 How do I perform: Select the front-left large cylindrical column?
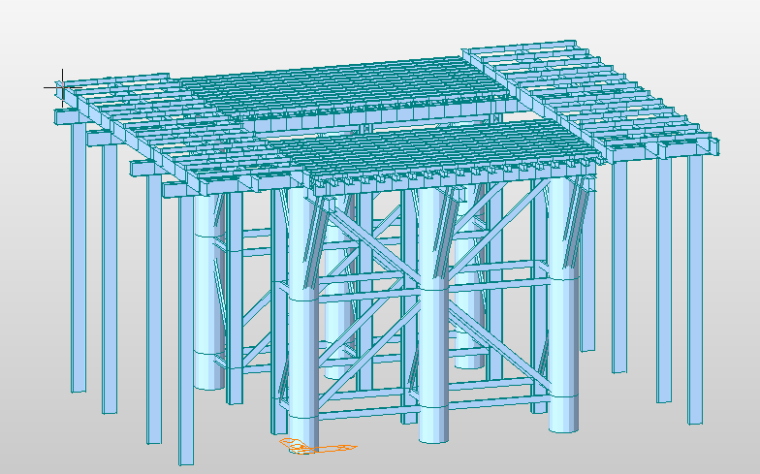pyautogui.click(x=301, y=330)
